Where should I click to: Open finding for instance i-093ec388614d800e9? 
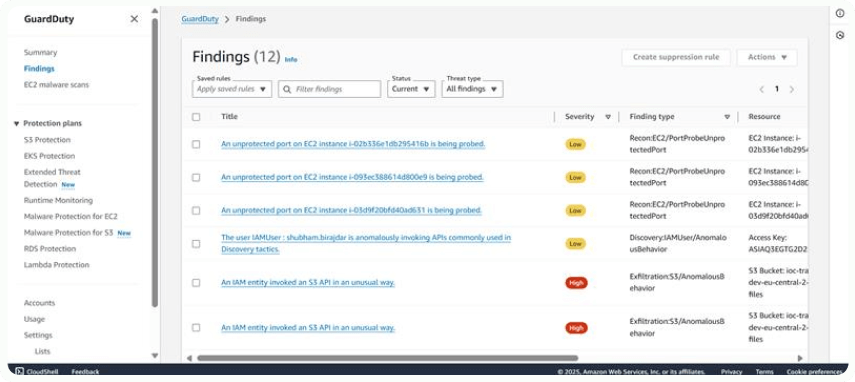pos(352,177)
